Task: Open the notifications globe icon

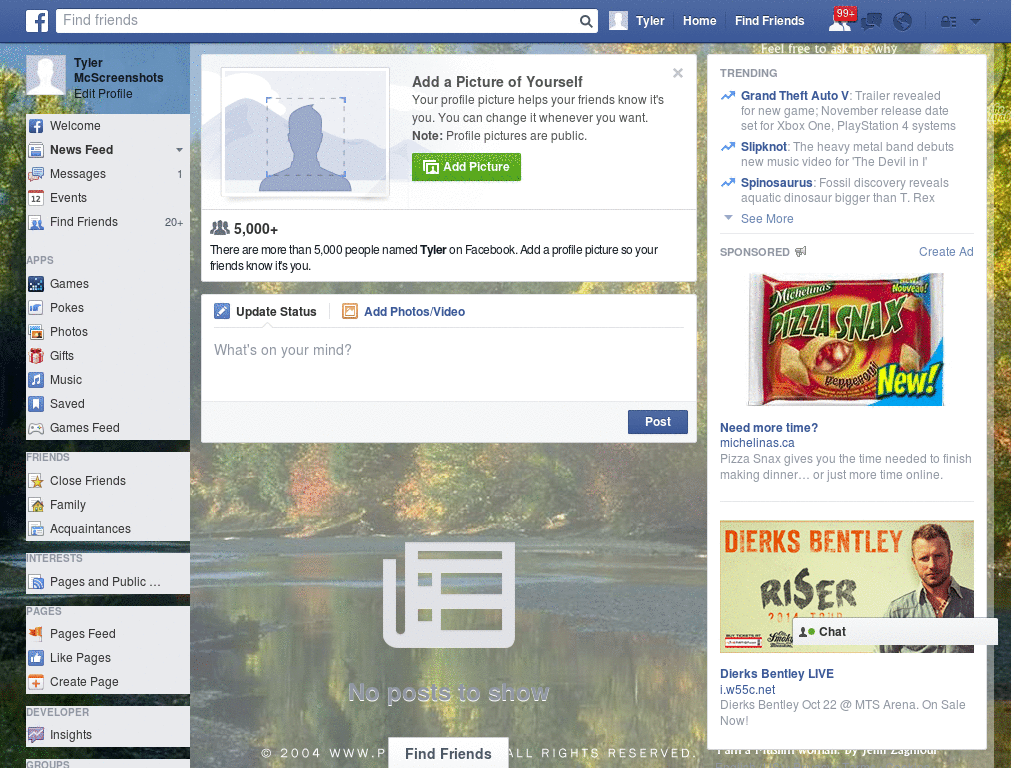Action: pyautogui.click(x=903, y=22)
